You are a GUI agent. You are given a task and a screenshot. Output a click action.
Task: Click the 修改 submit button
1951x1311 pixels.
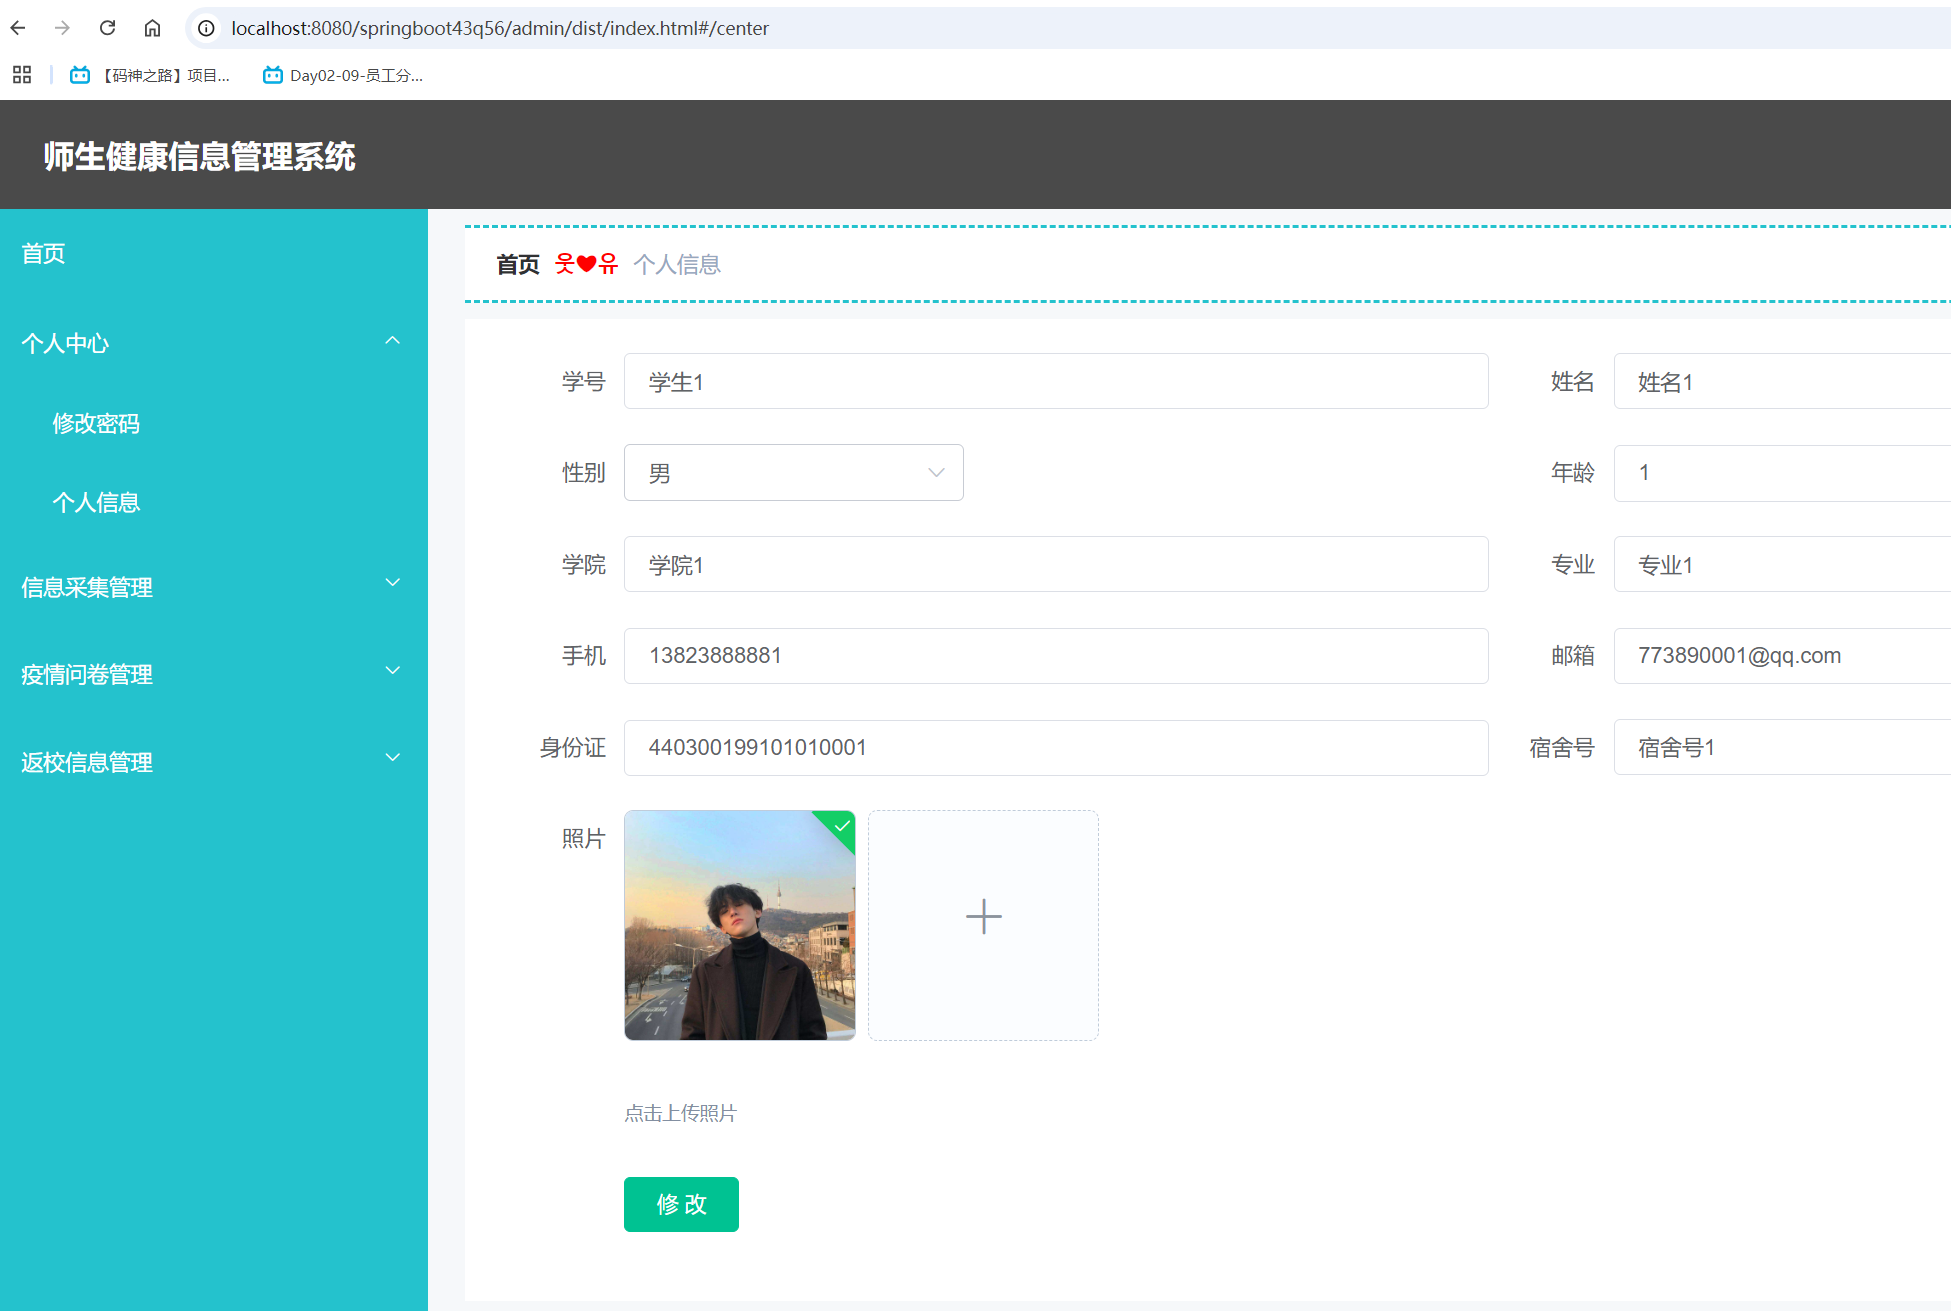click(680, 1204)
